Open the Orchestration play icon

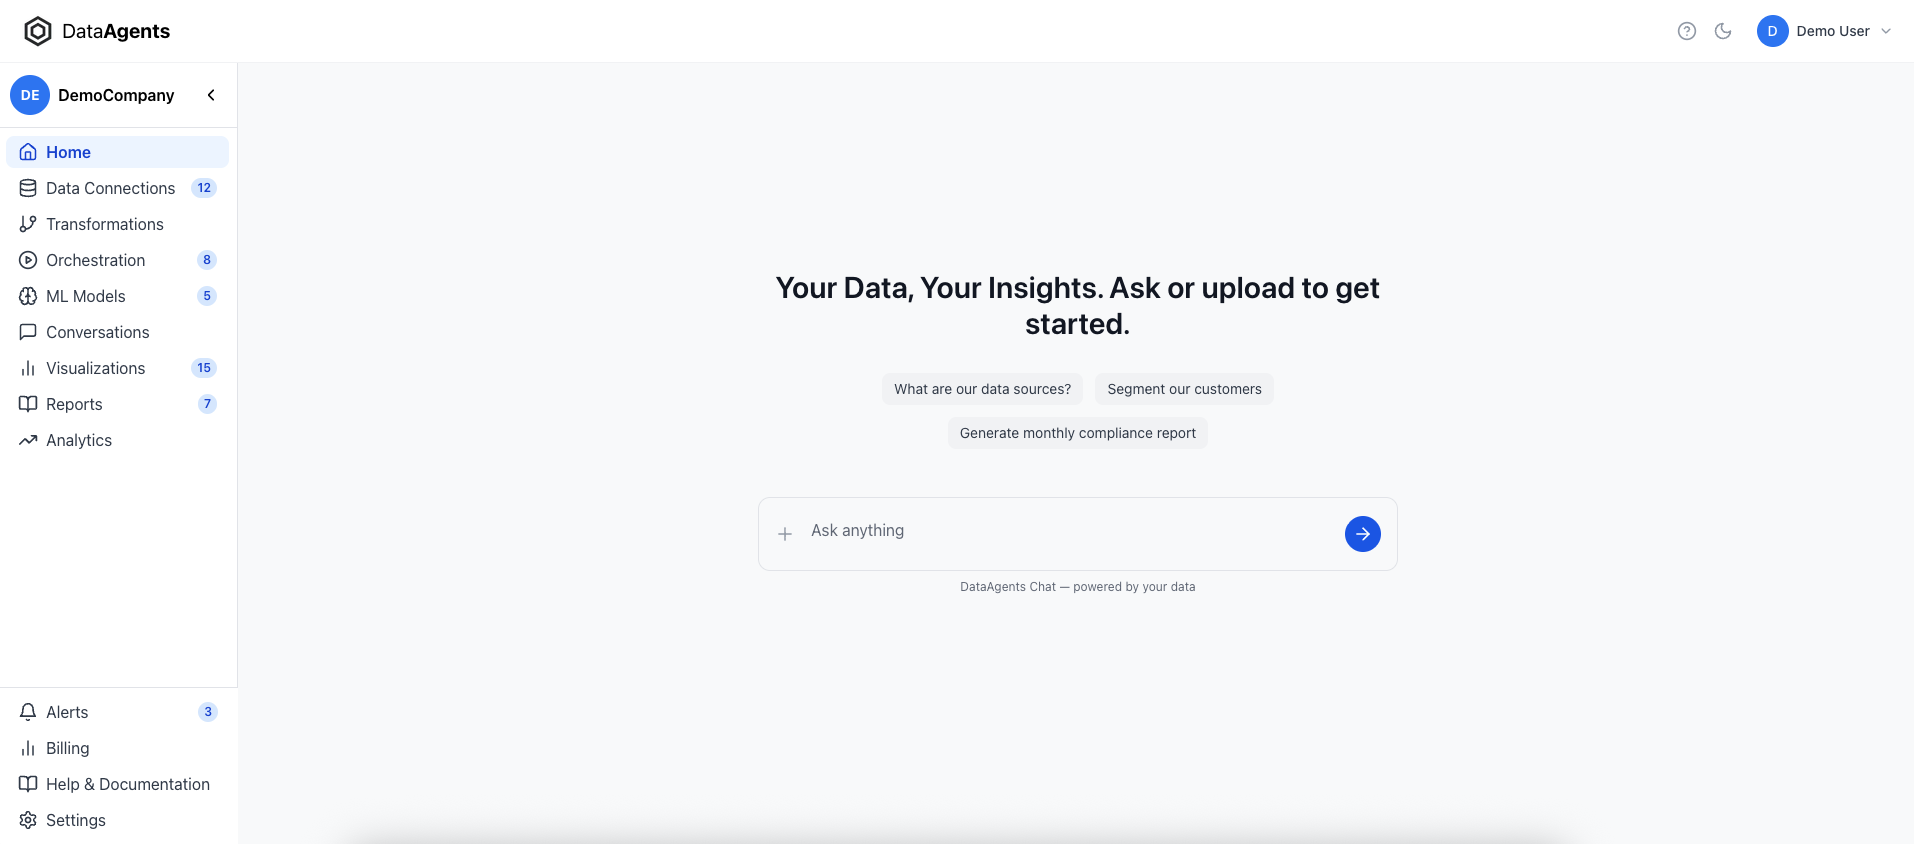[28, 260]
